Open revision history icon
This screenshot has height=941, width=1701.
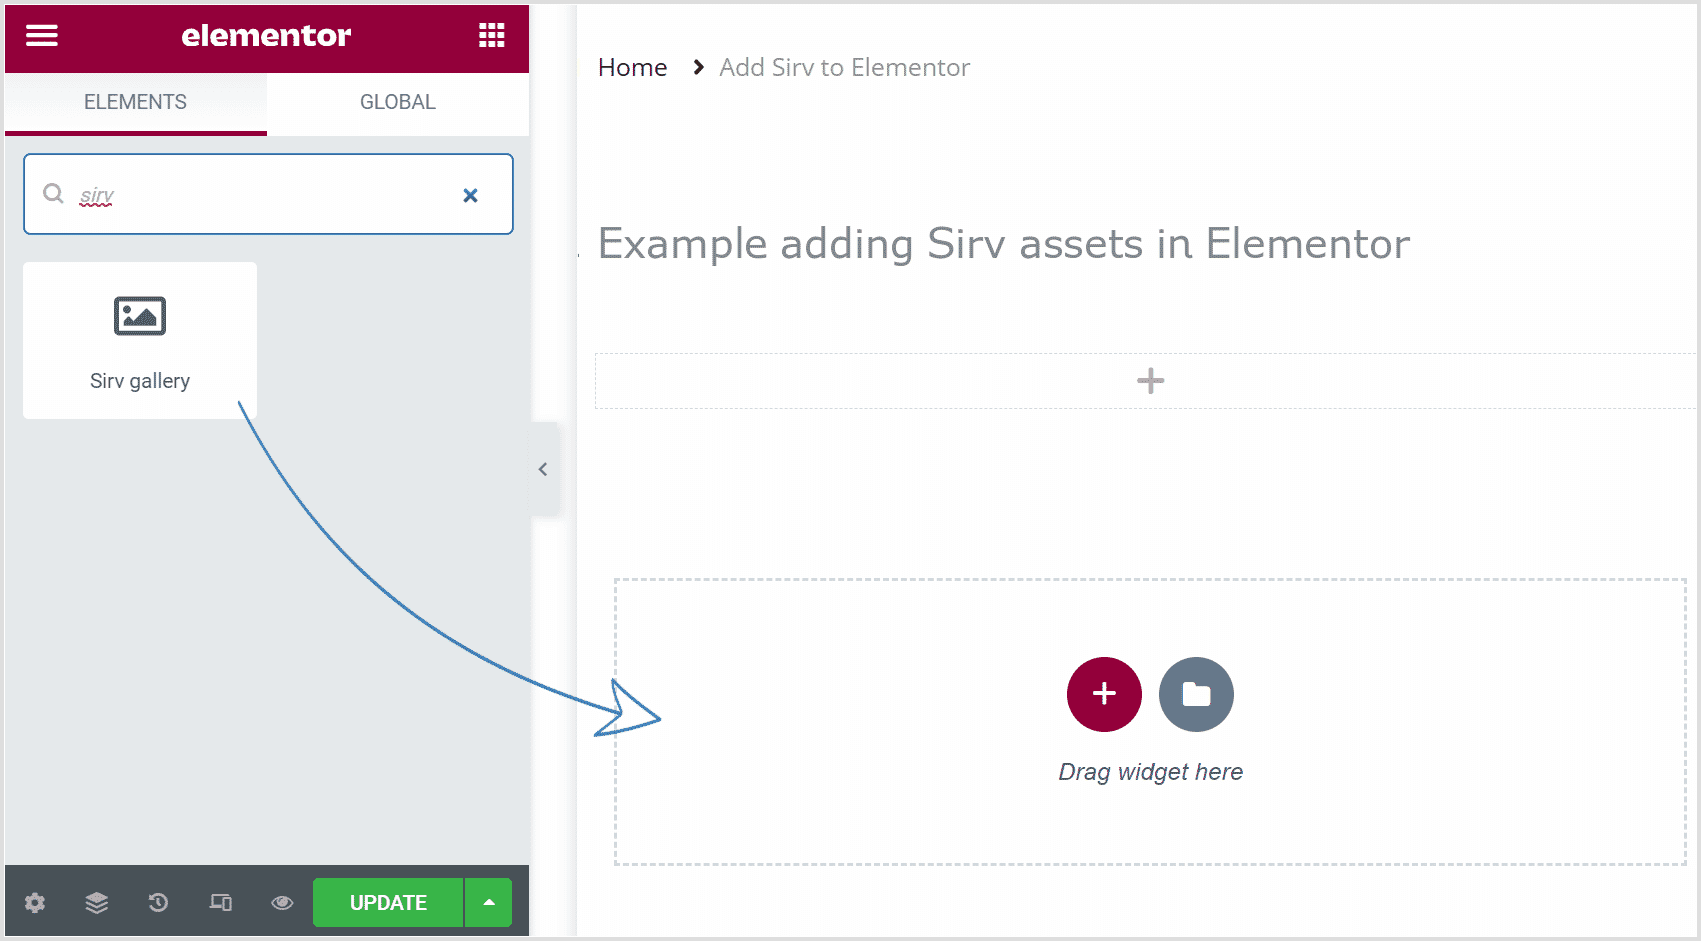[158, 903]
